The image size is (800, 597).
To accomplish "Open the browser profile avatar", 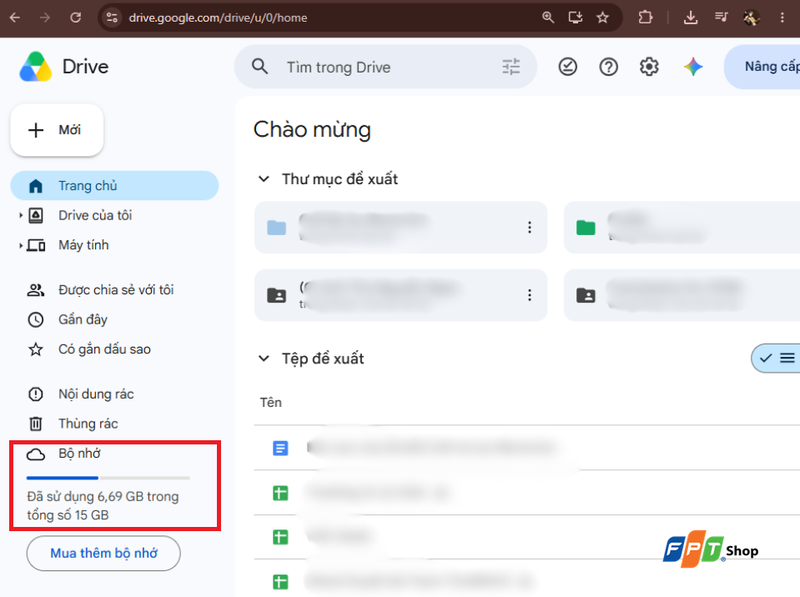I will tap(752, 18).
